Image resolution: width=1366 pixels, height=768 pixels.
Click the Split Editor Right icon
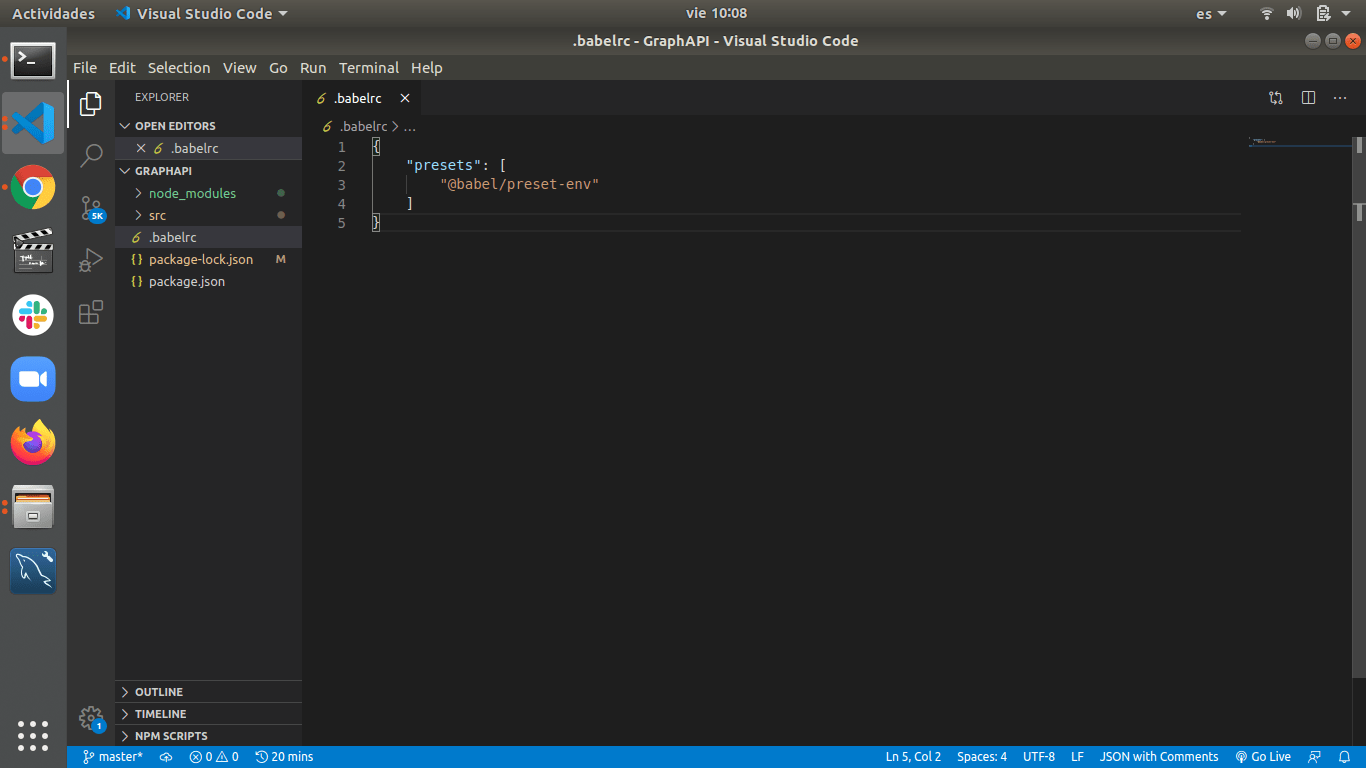tap(1308, 98)
